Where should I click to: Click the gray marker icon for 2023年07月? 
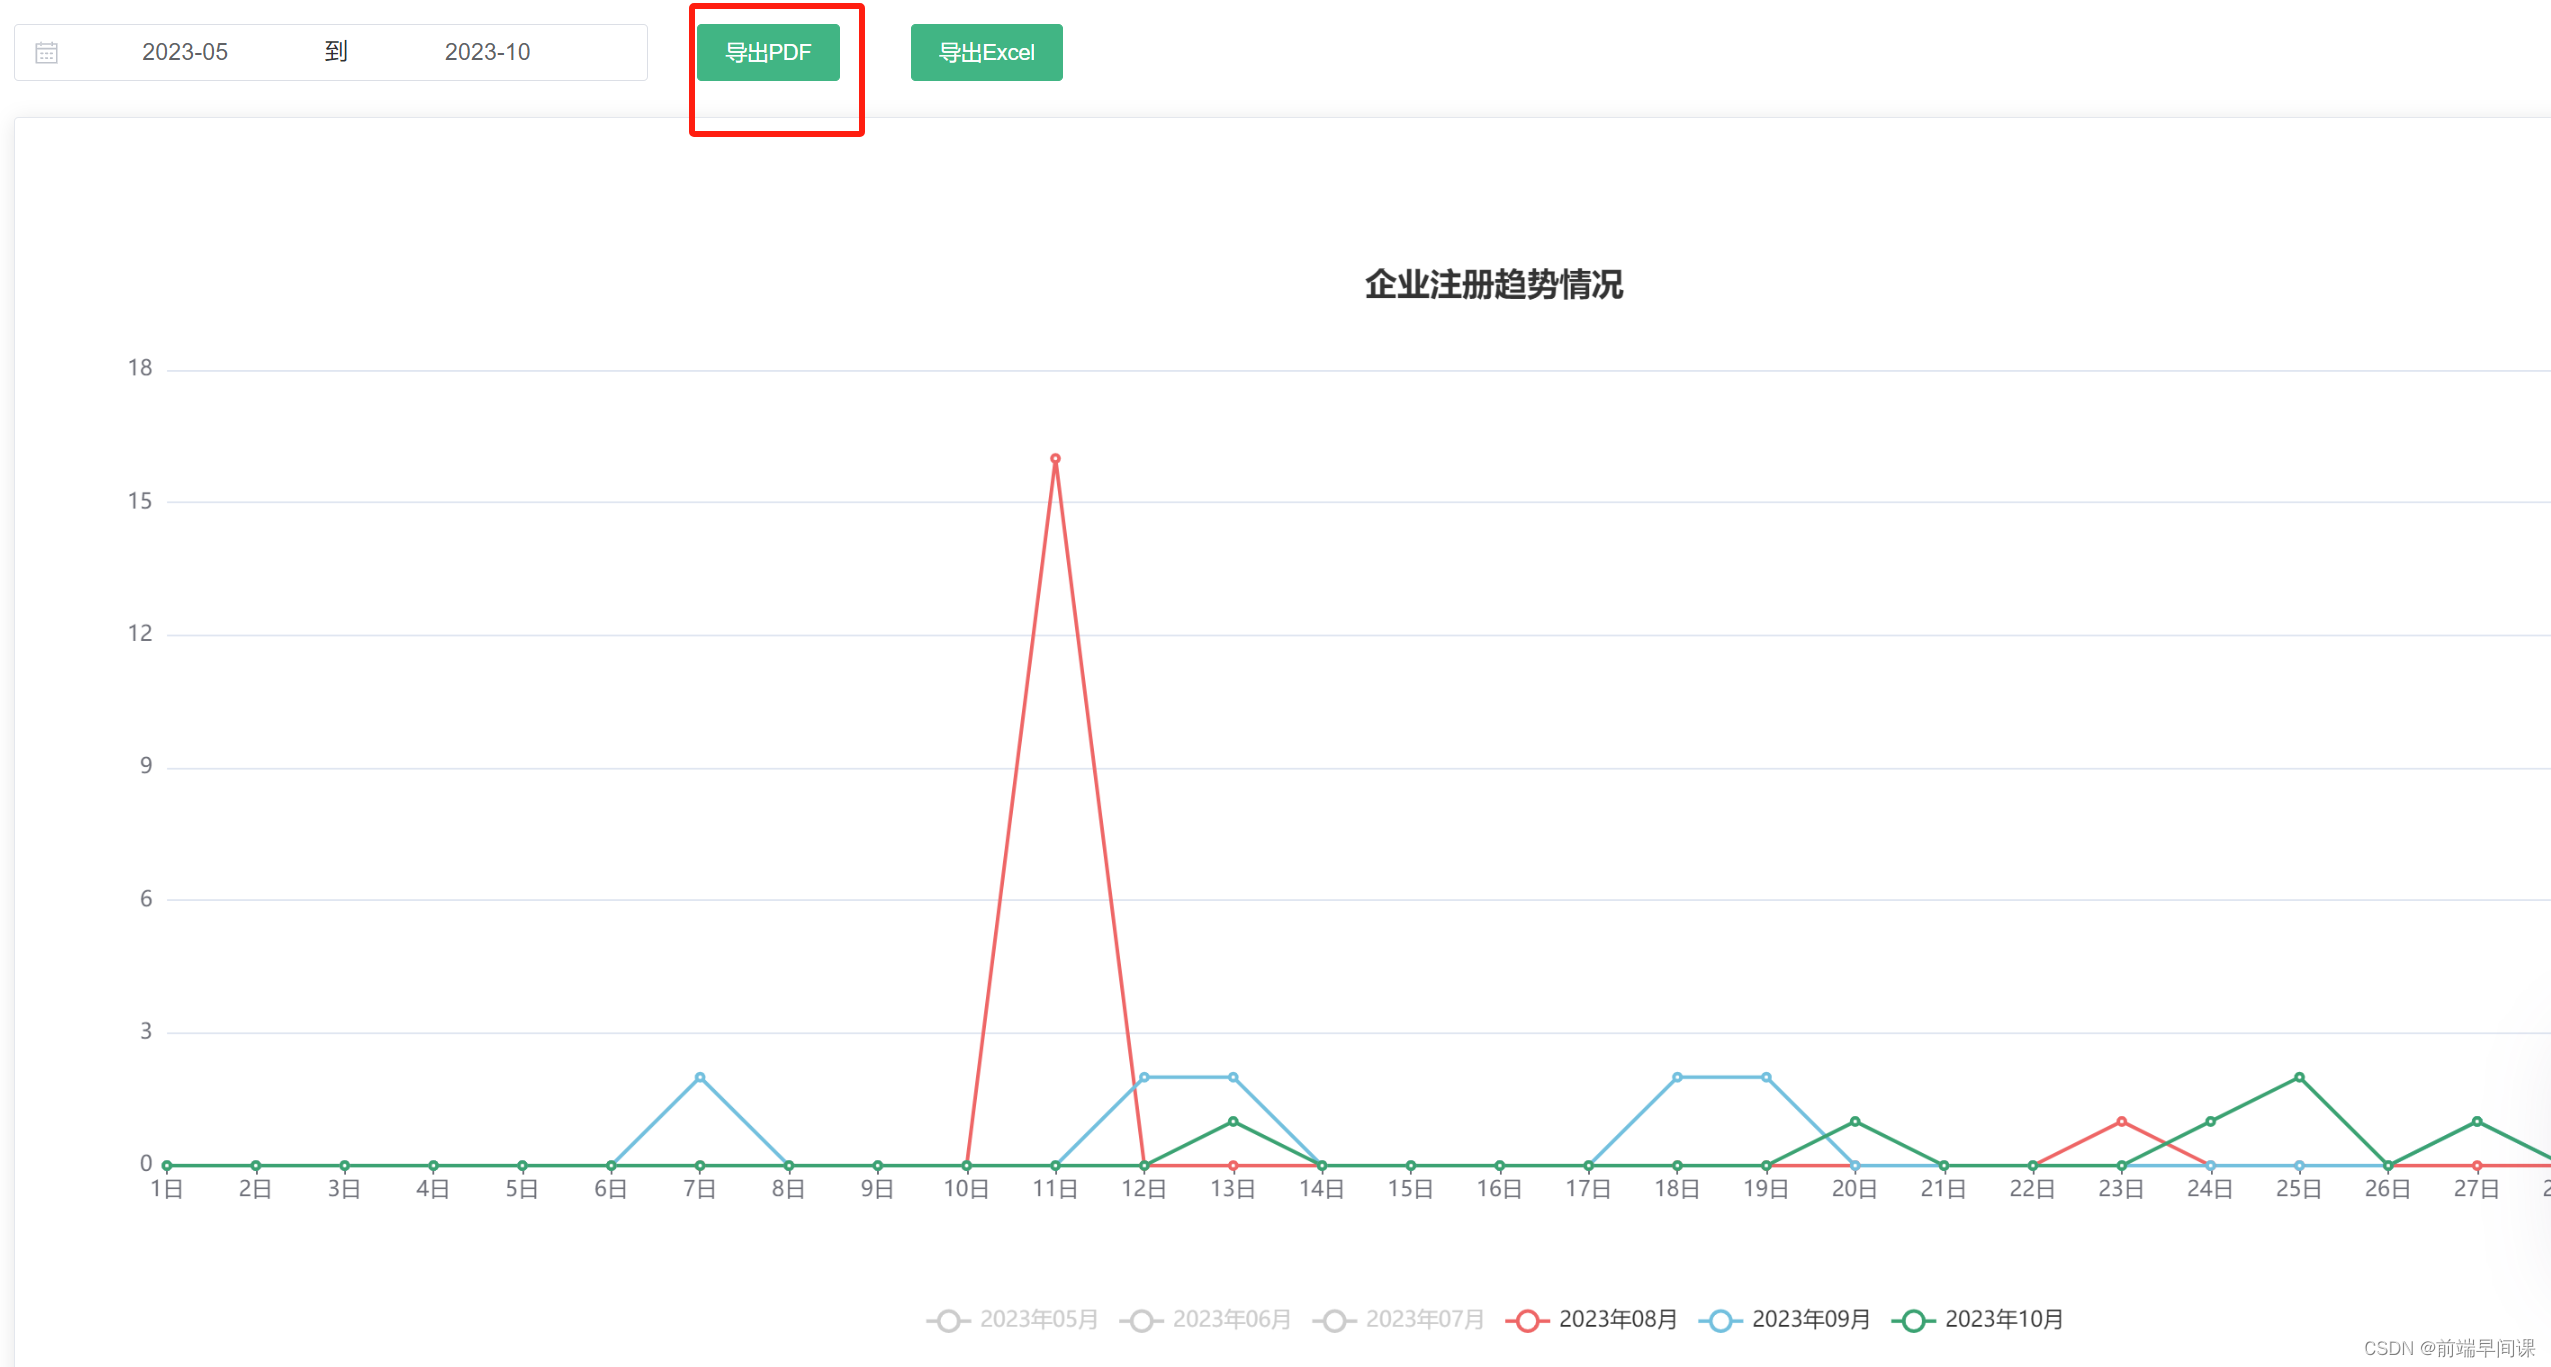[1335, 1320]
